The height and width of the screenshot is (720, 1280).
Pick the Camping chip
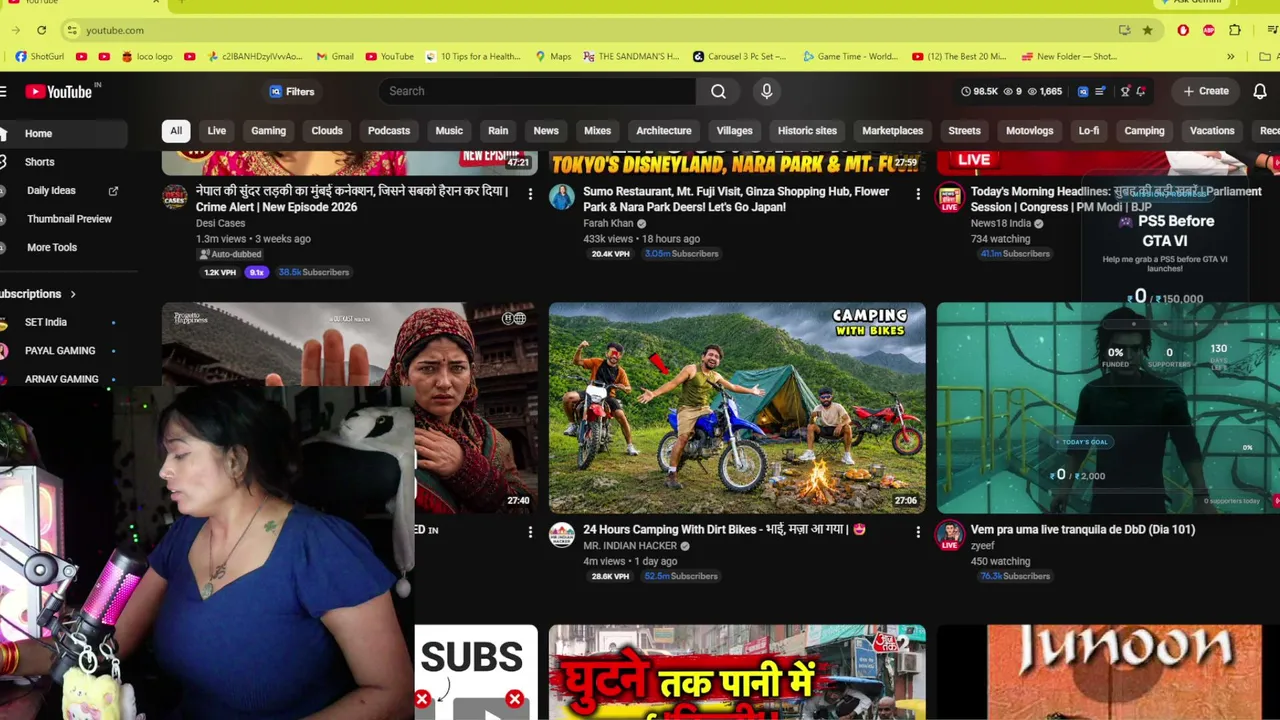click(x=1144, y=131)
